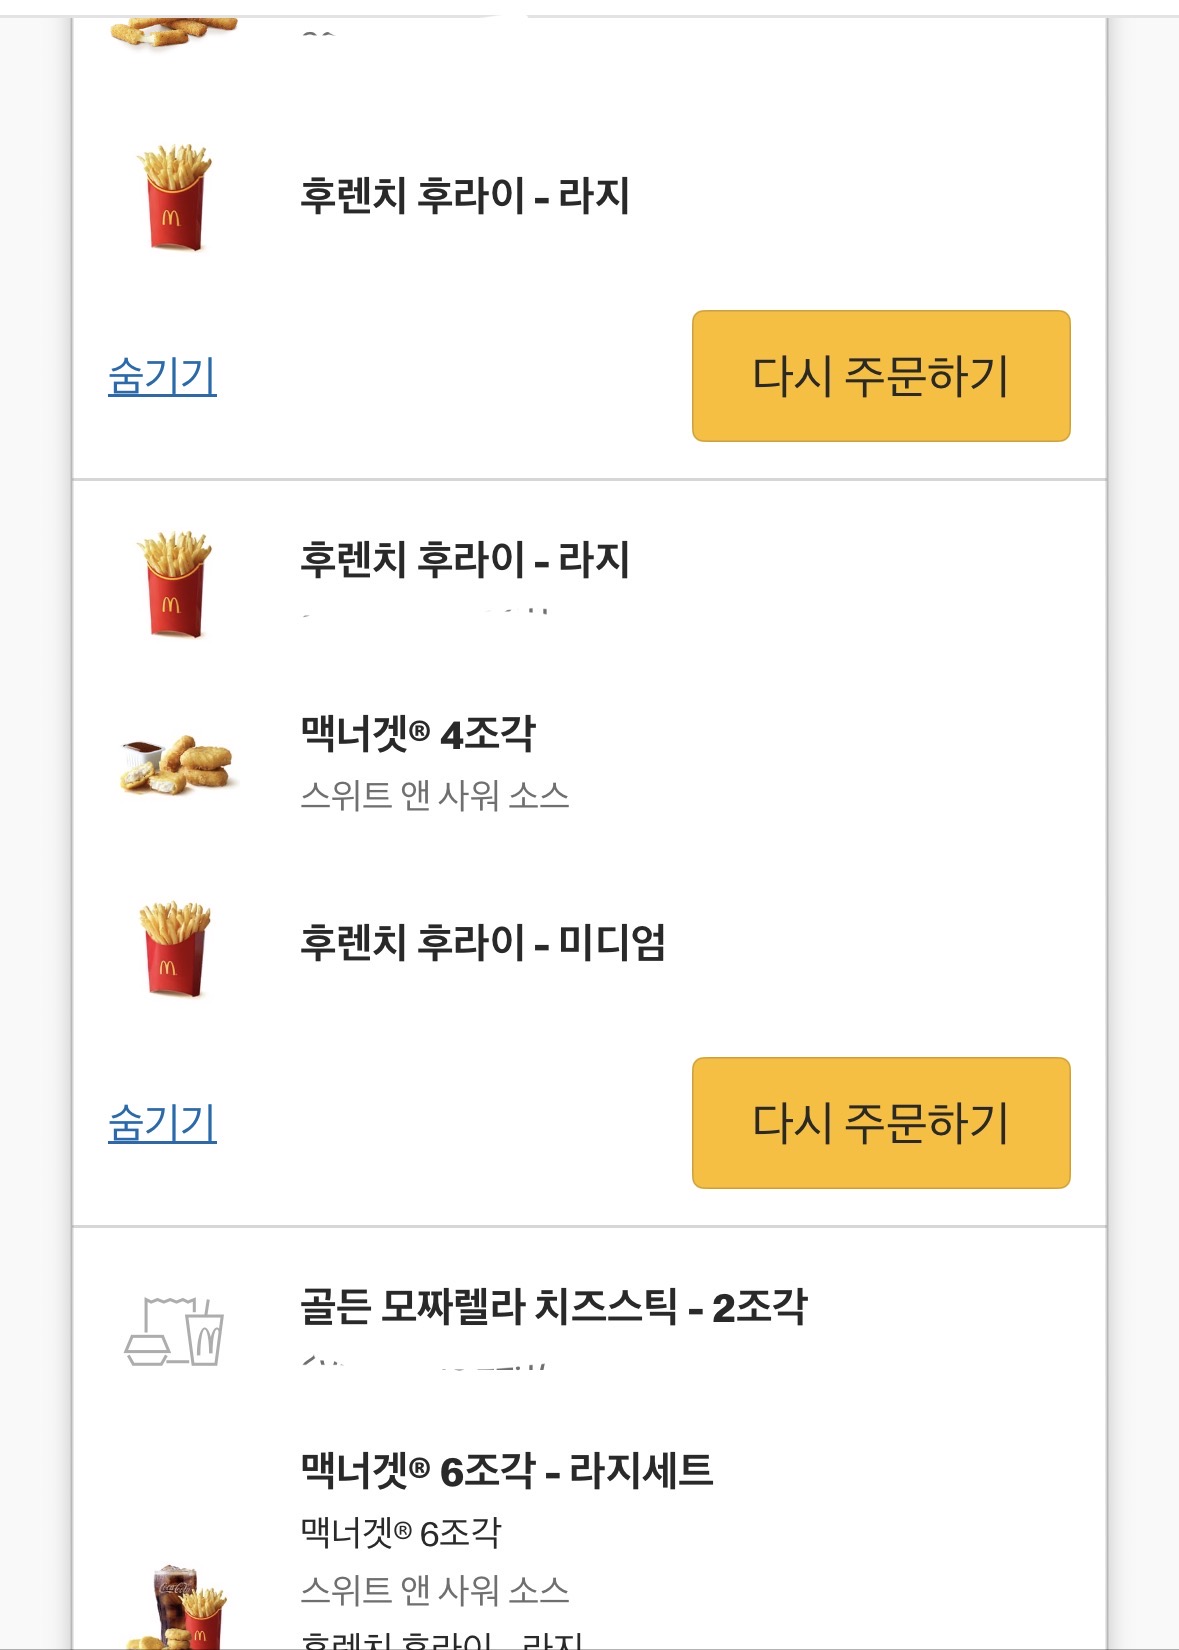The image size is (1179, 1650).
Task: Tap the large fries image above 맥너겟 4조각
Action: click(175, 584)
